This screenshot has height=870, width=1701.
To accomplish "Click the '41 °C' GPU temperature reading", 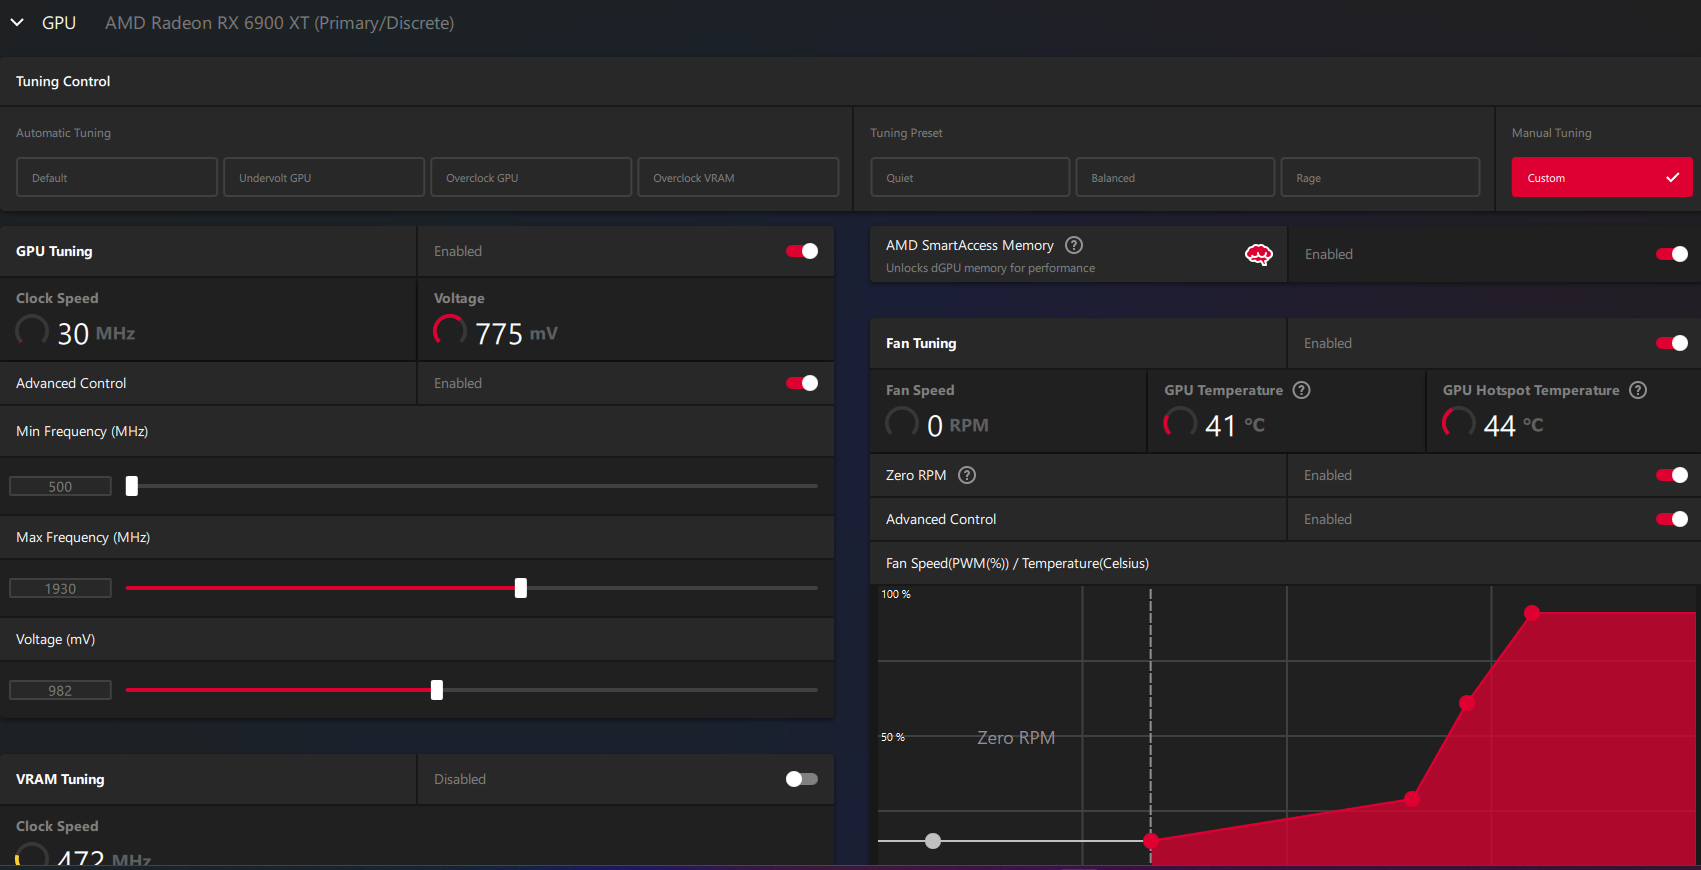I will pyautogui.click(x=1235, y=425).
